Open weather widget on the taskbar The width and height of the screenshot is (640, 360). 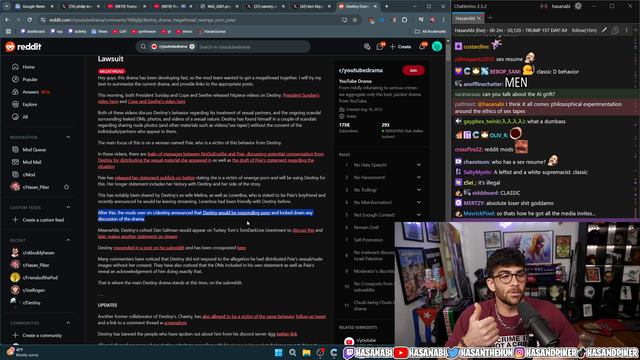(22, 352)
